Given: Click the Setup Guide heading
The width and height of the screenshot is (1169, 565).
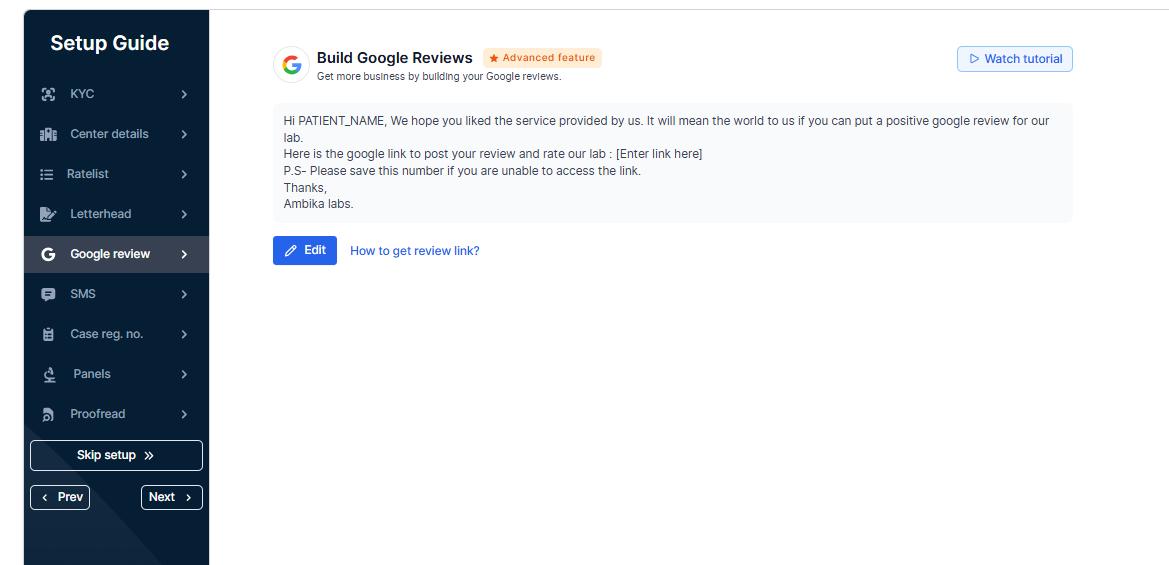Looking at the screenshot, I should (x=110, y=43).
